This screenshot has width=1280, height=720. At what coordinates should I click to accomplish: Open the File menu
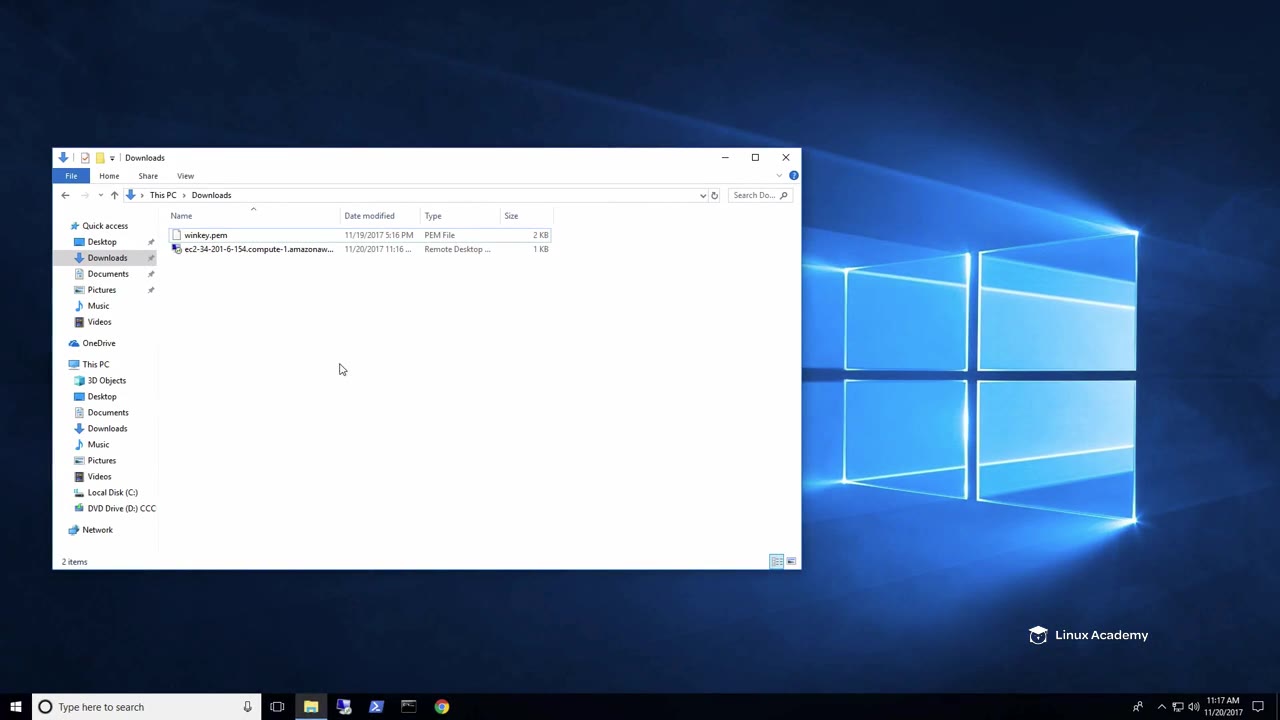pos(71,176)
